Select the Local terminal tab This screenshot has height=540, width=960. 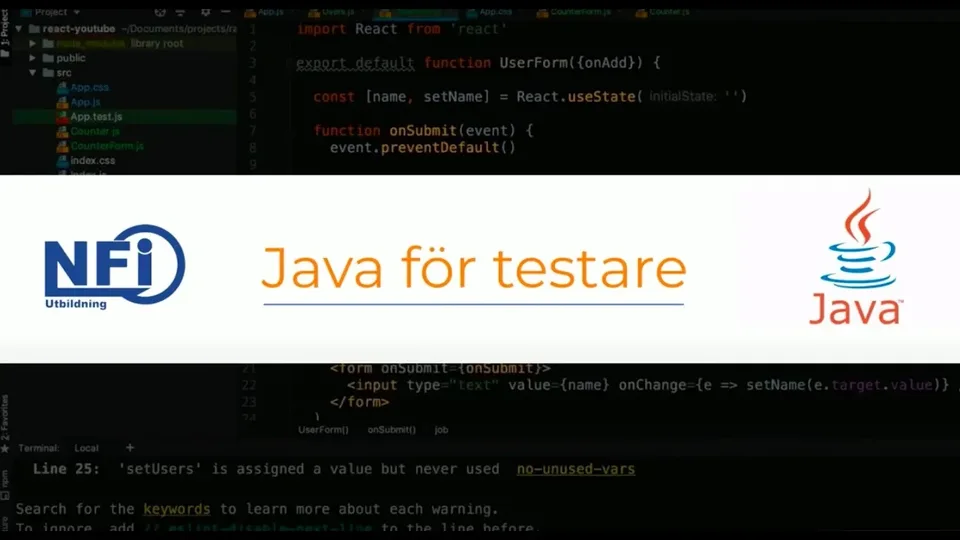[x=86, y=448]
